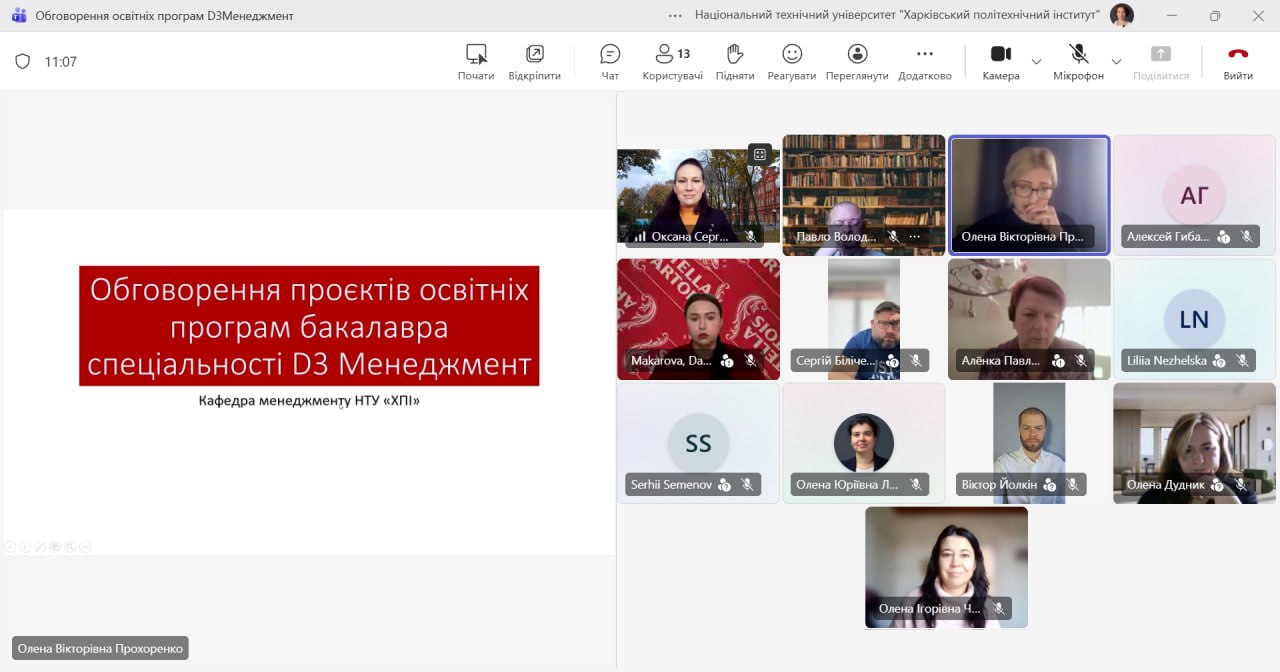The image size is (1280, 672).
Task: Unmute the Мікрофон
Action: click(1078, 61)
